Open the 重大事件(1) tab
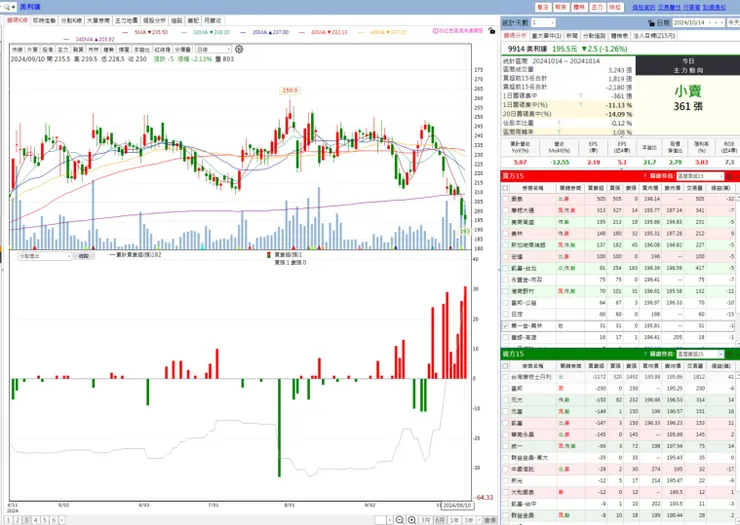Screen dimensions: 740x525 546,35
